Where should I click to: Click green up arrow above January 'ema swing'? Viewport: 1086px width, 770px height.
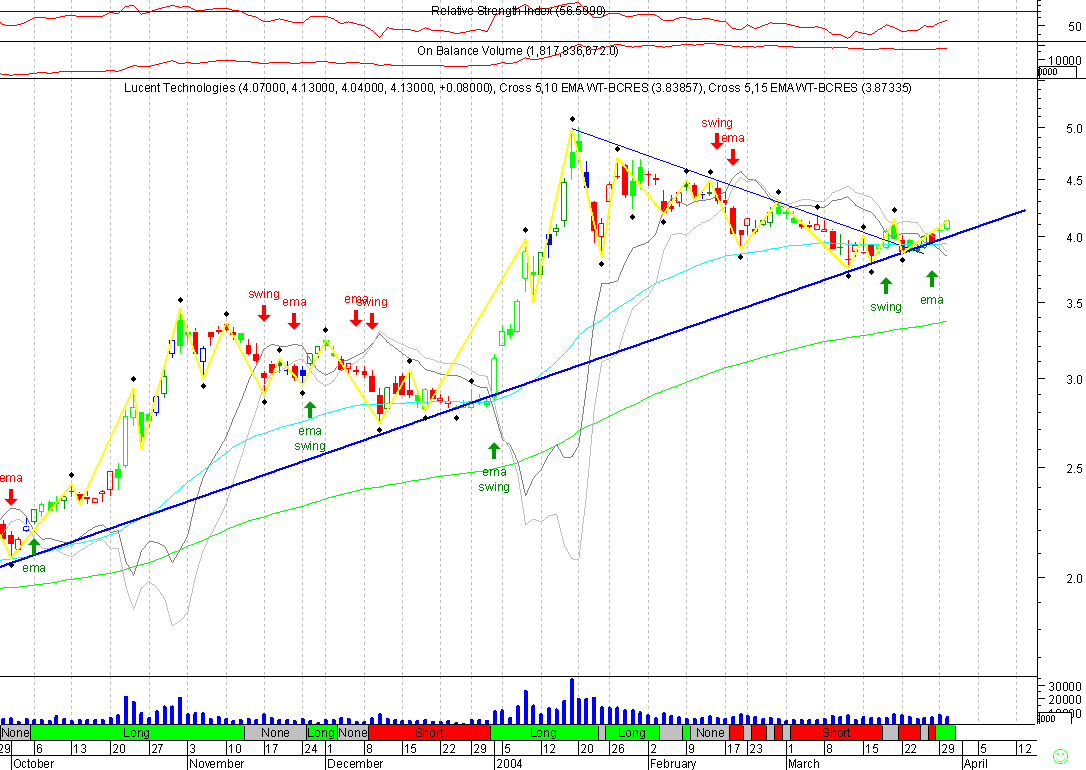coord(493,451)
